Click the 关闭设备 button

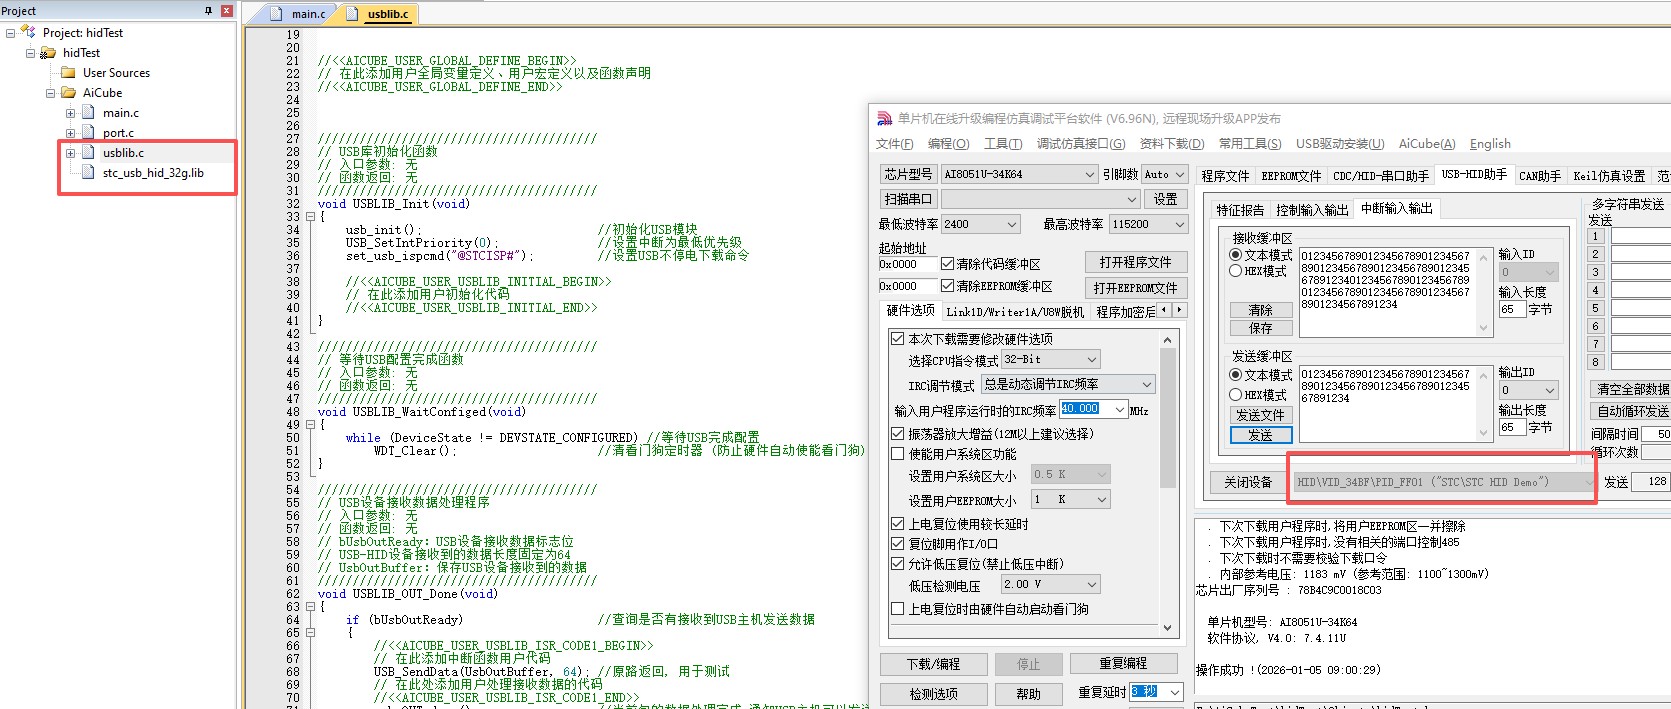pyautogui.click(x=1248, y=482)
